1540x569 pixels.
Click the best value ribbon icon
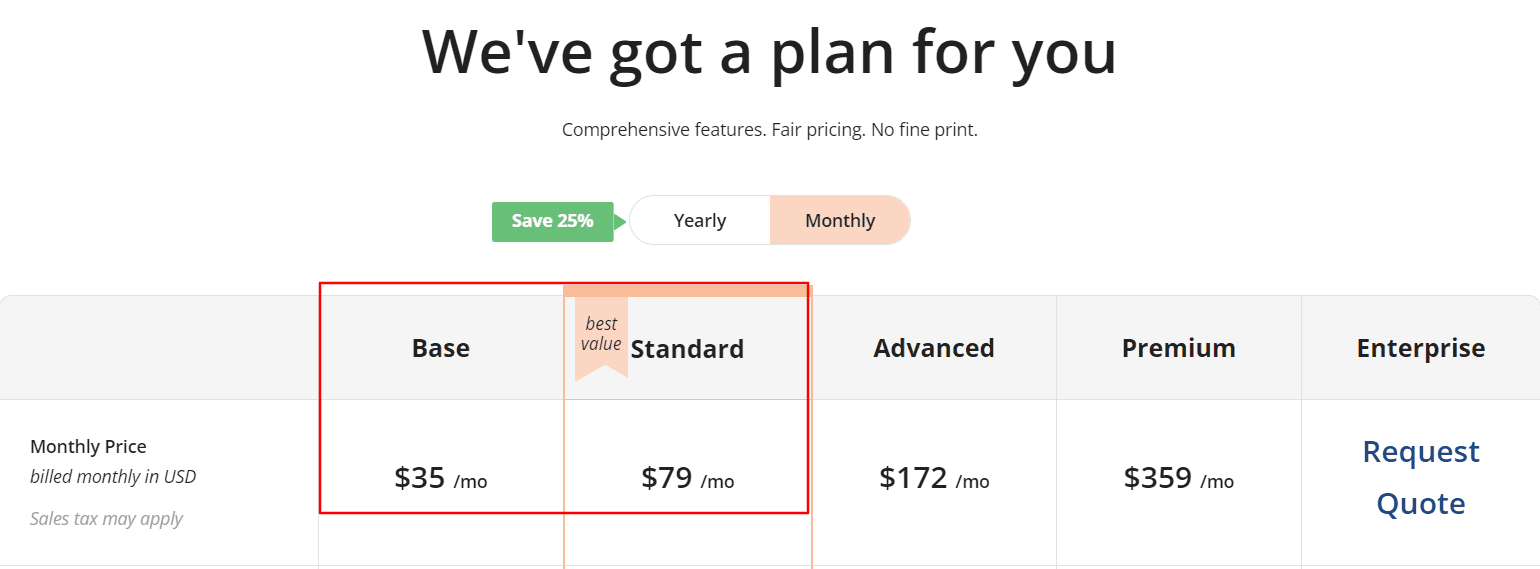[x=601, y=336]
